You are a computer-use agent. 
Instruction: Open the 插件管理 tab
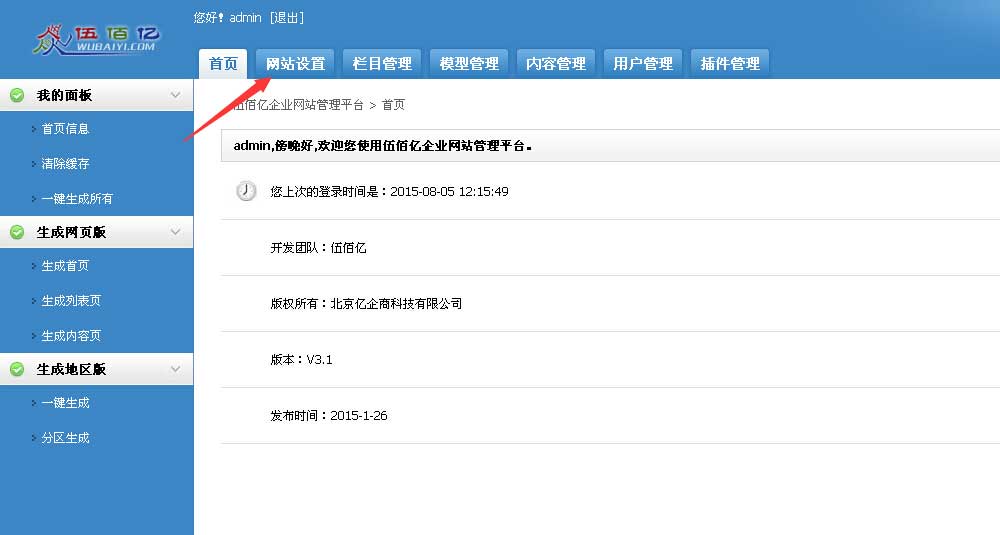tap(730, 63)
